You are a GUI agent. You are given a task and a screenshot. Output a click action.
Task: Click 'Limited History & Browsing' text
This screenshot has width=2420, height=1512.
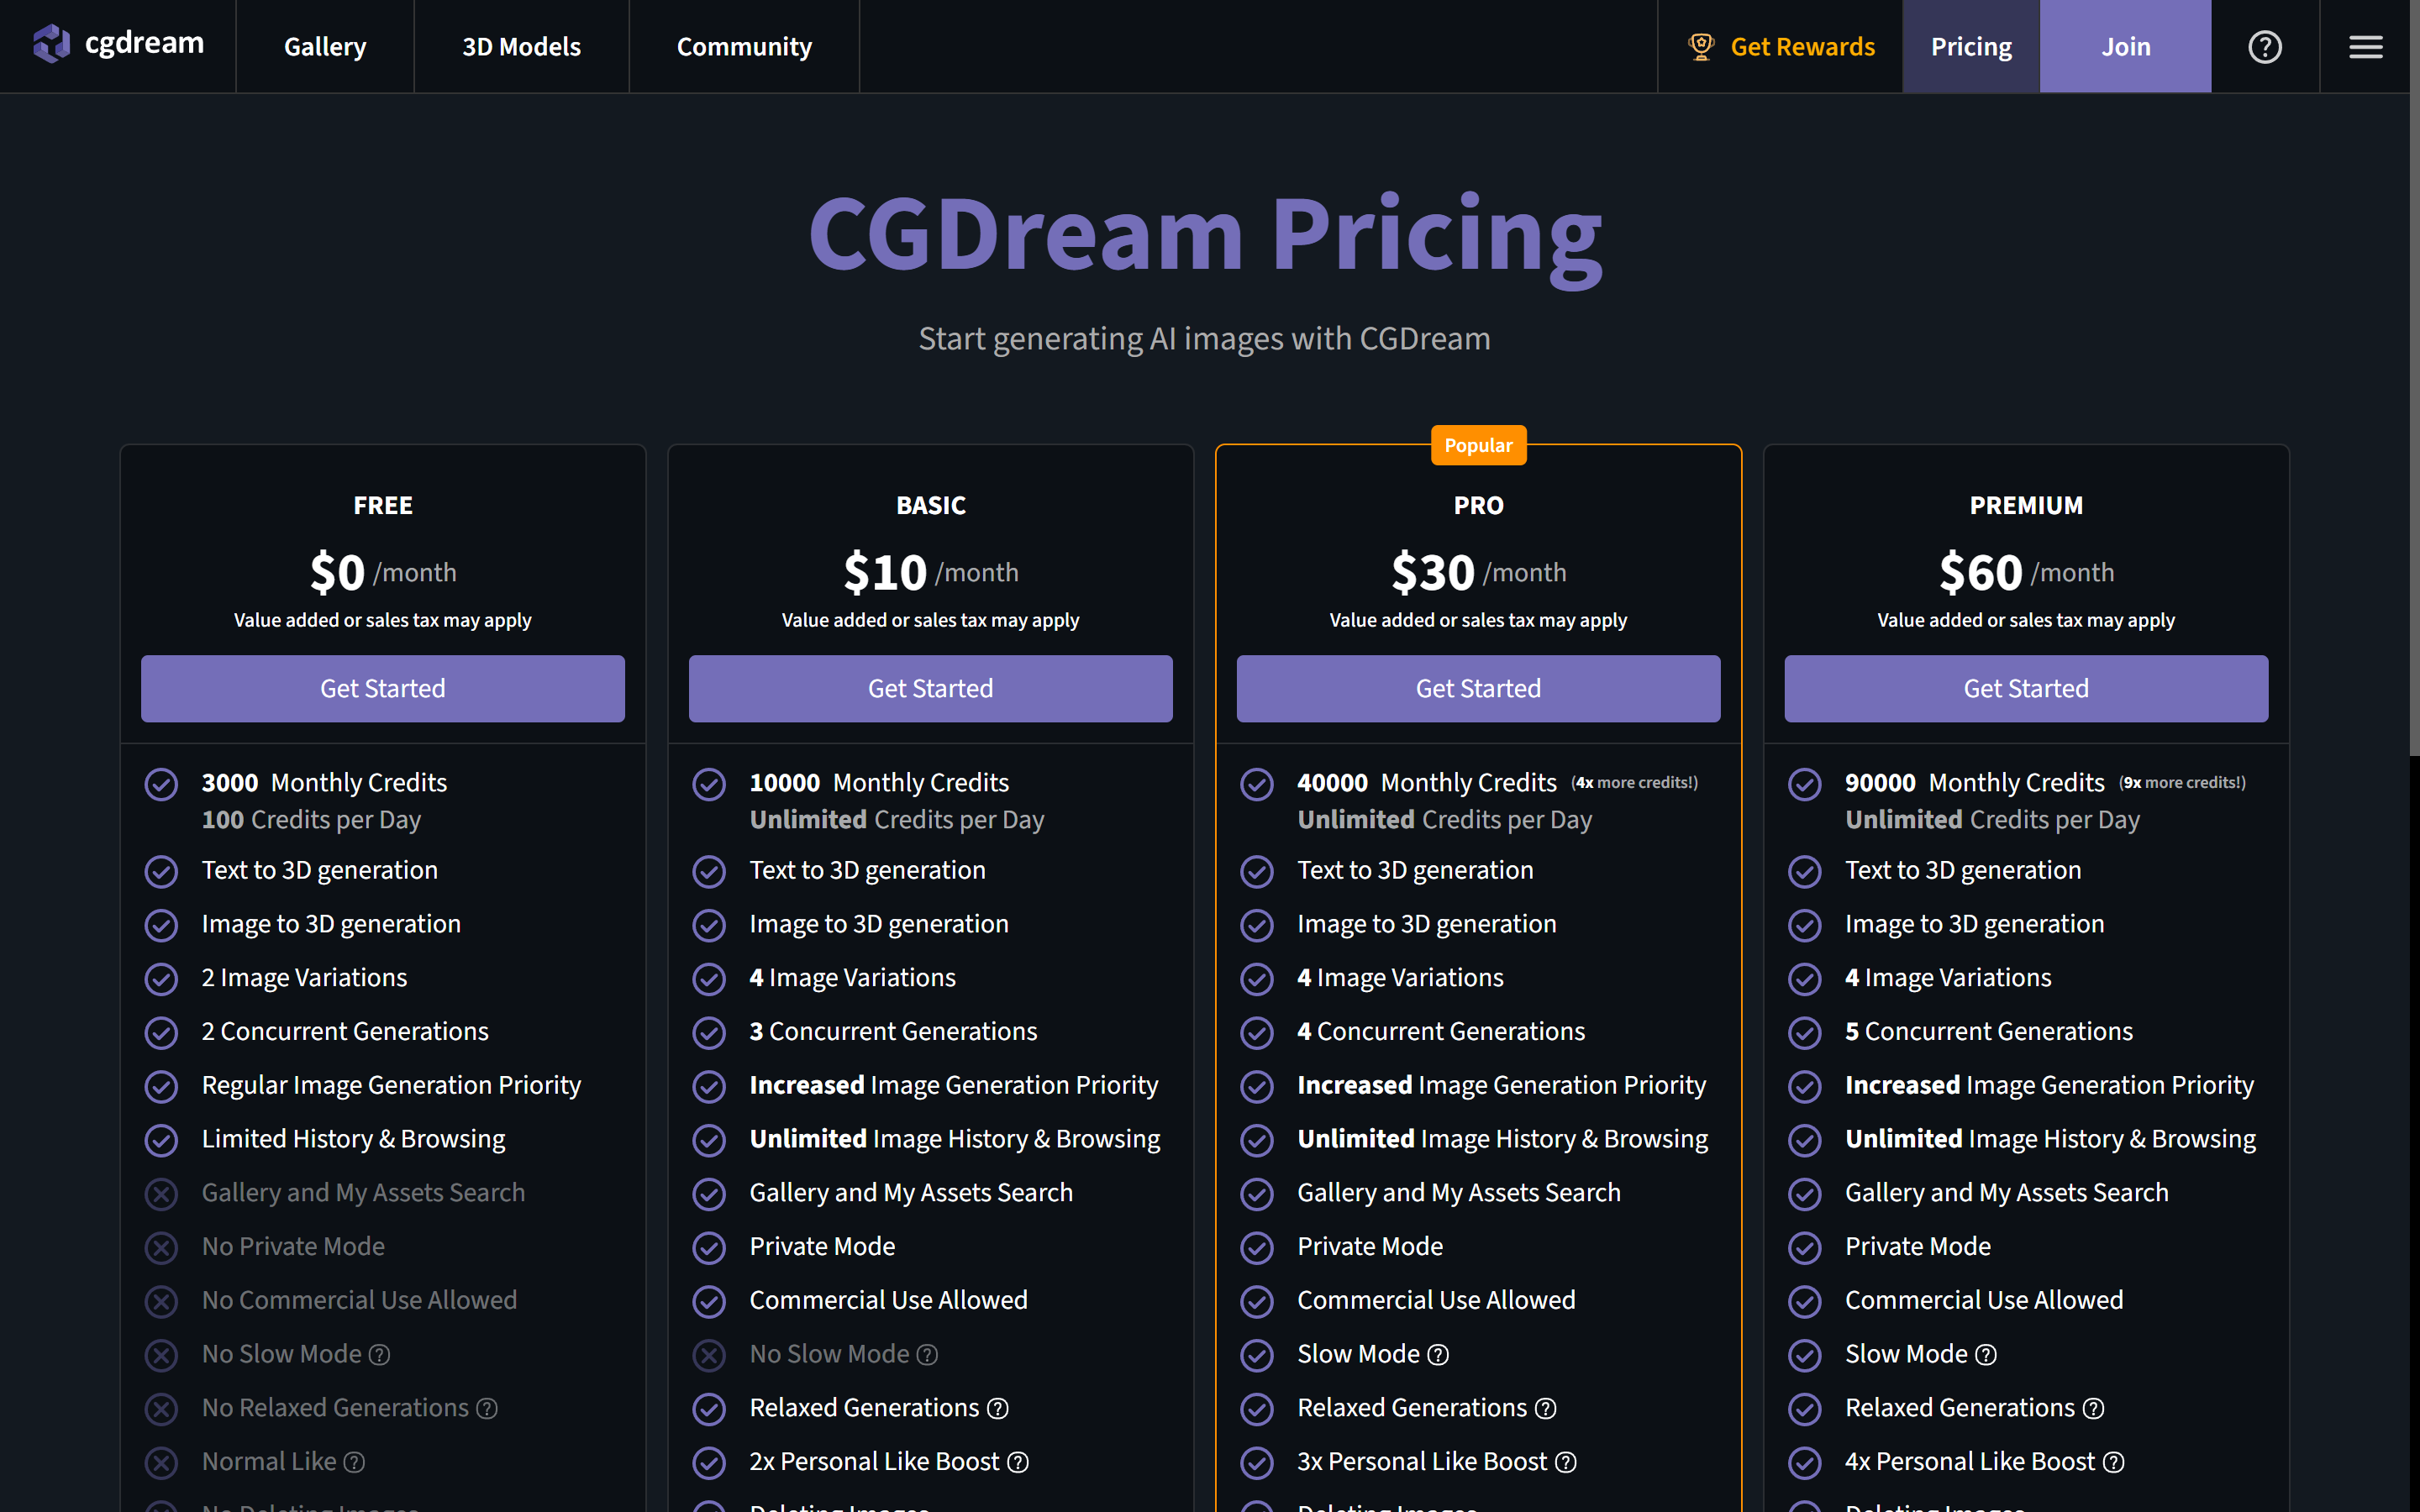point(353,1139)
